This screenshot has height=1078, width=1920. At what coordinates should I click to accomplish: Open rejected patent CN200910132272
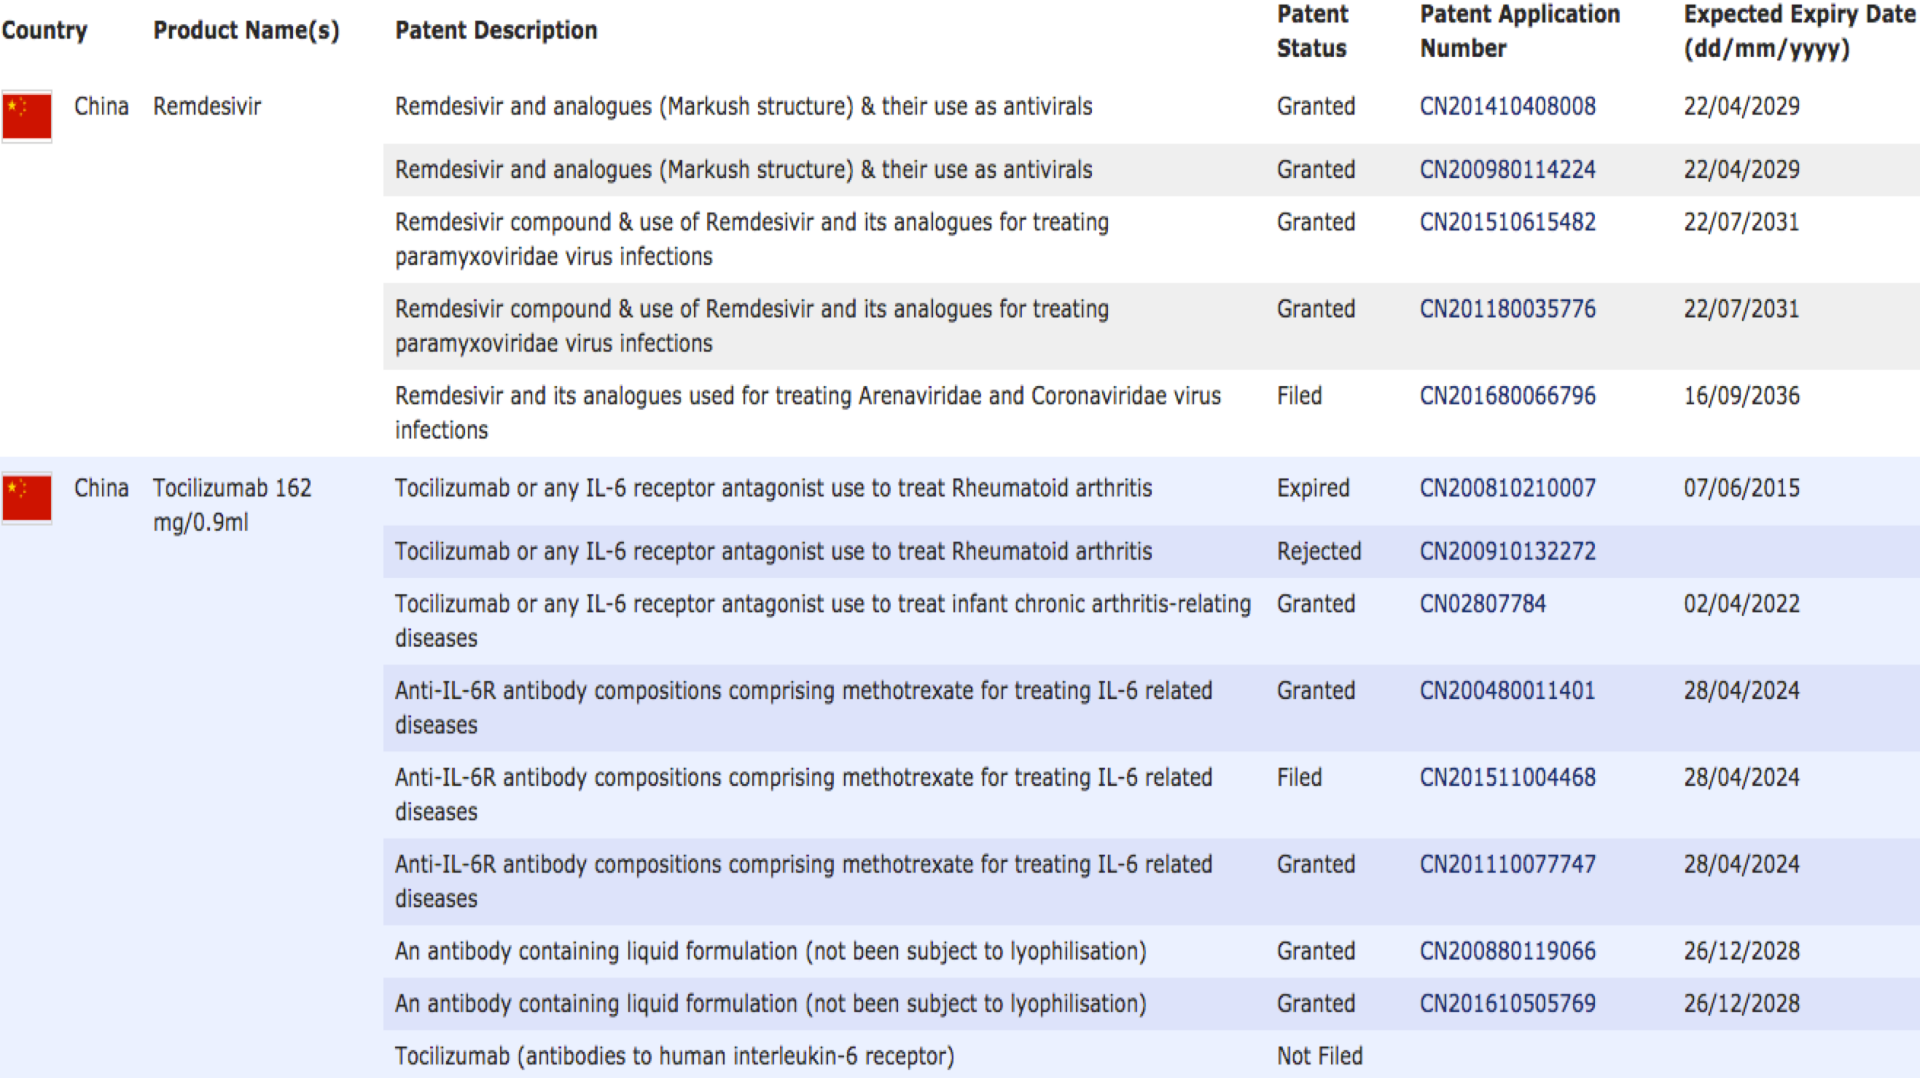point(1507,551)
